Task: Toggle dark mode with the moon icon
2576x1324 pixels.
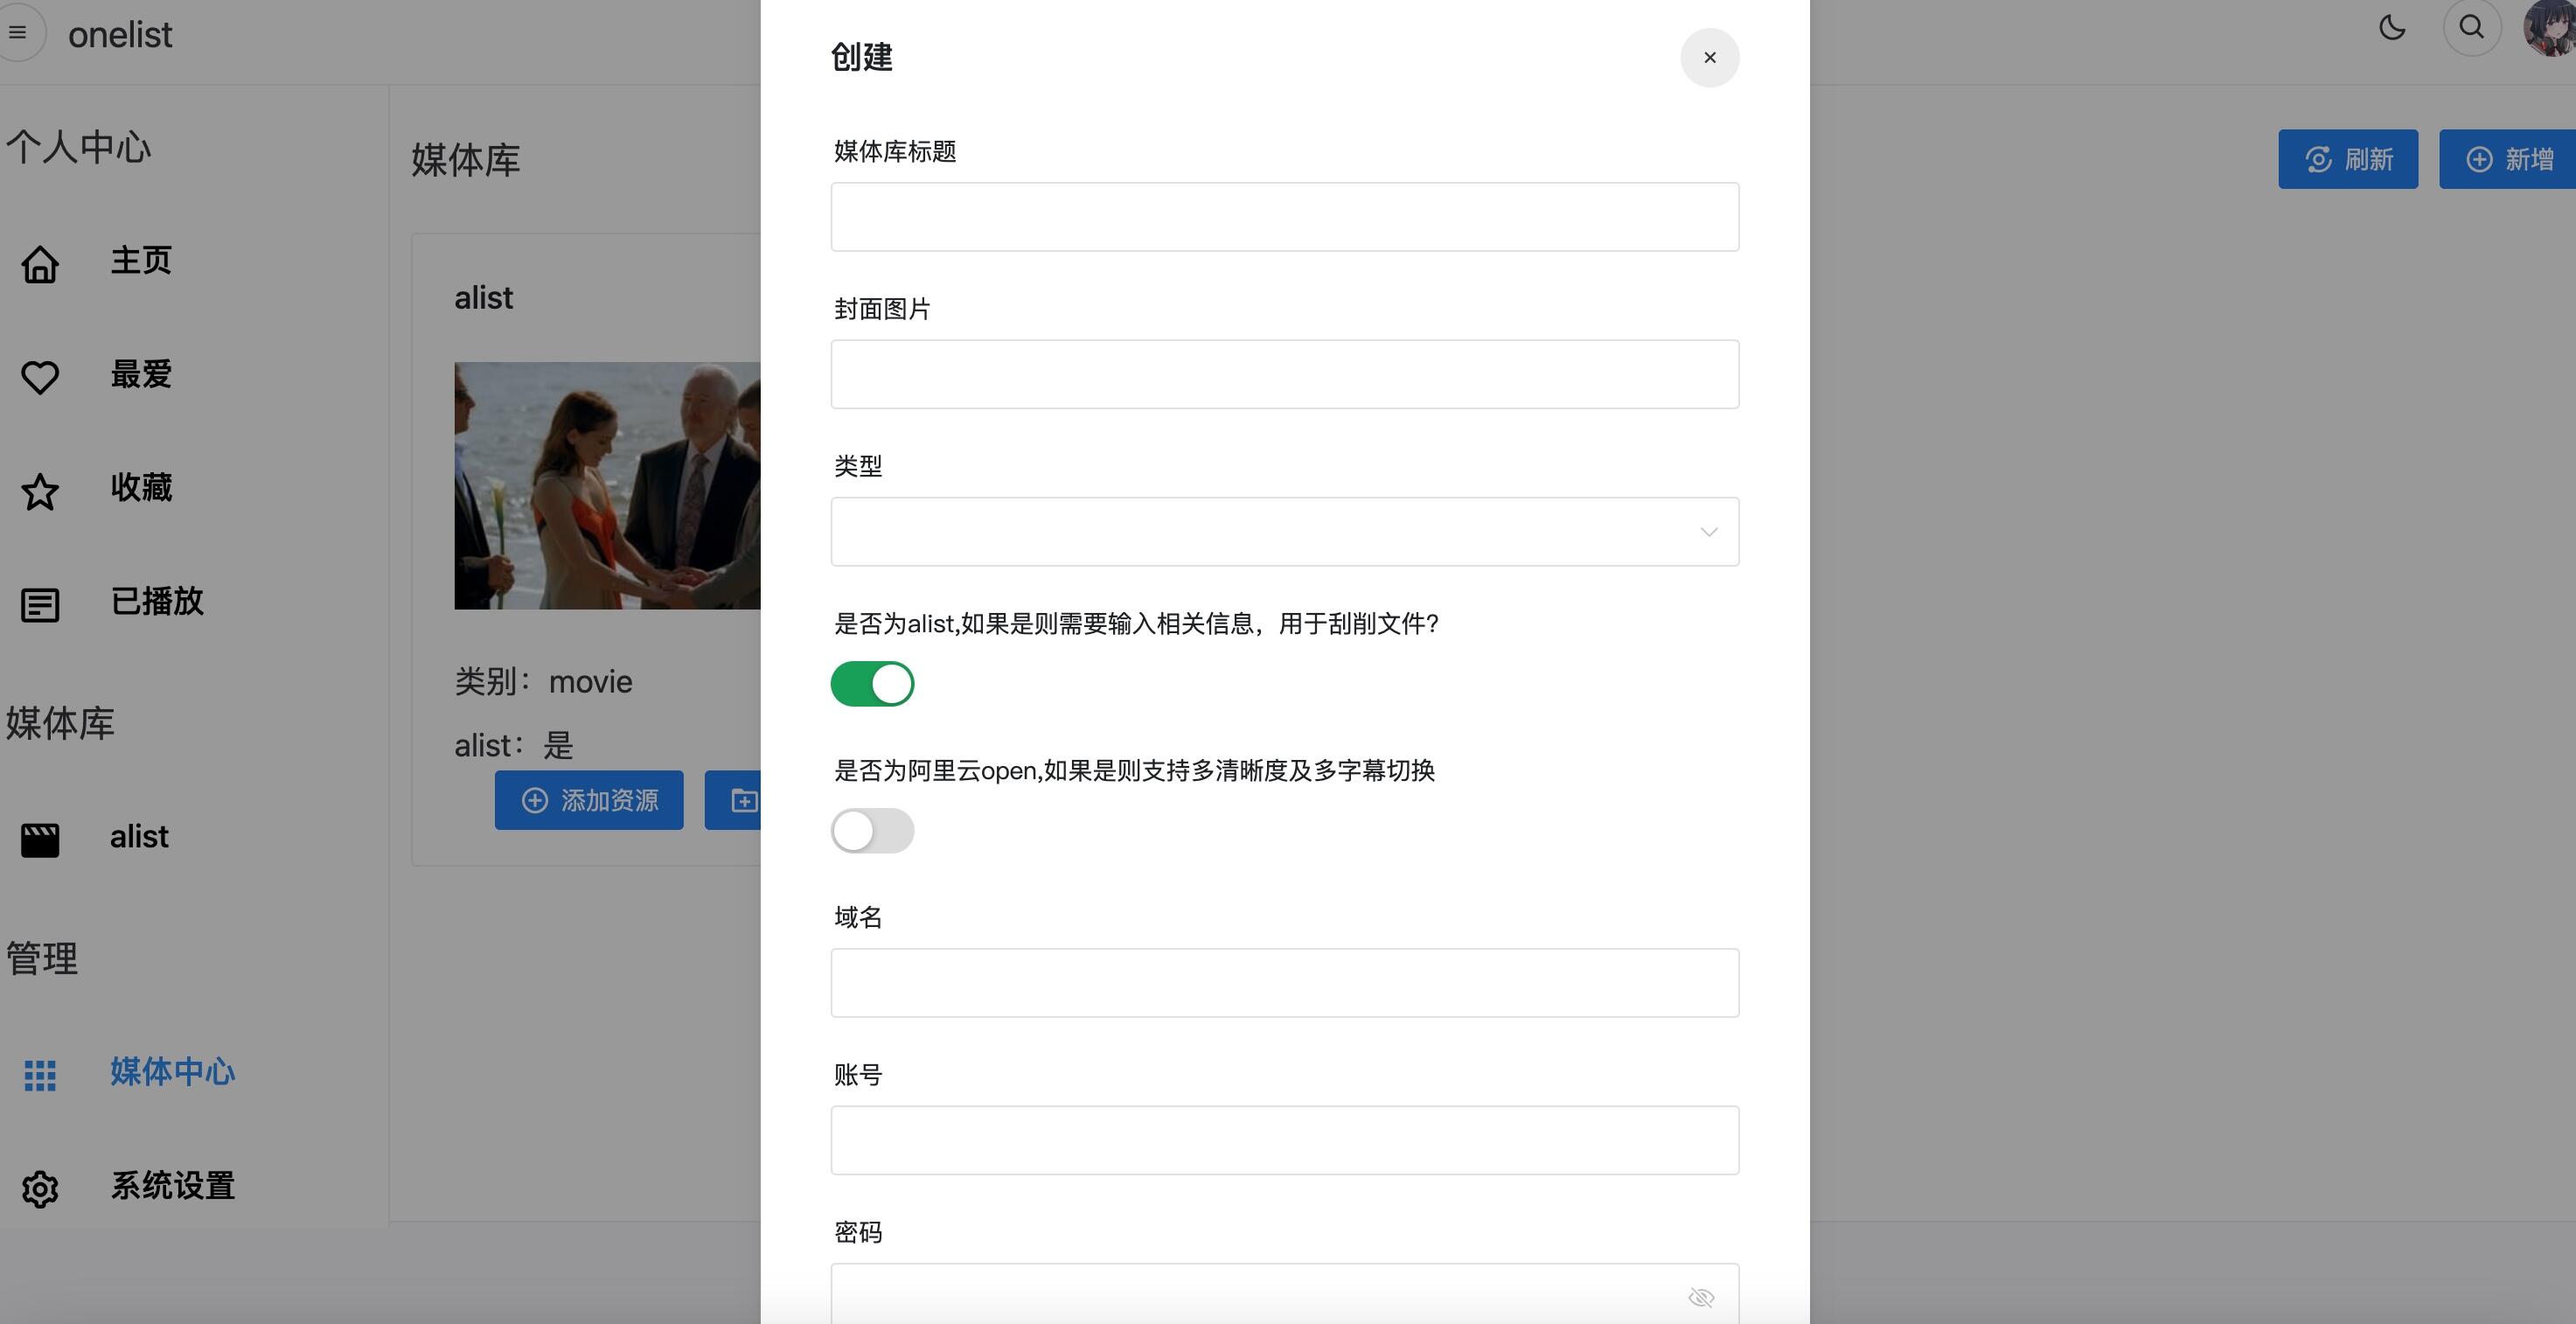Action: coord(2392,28)
